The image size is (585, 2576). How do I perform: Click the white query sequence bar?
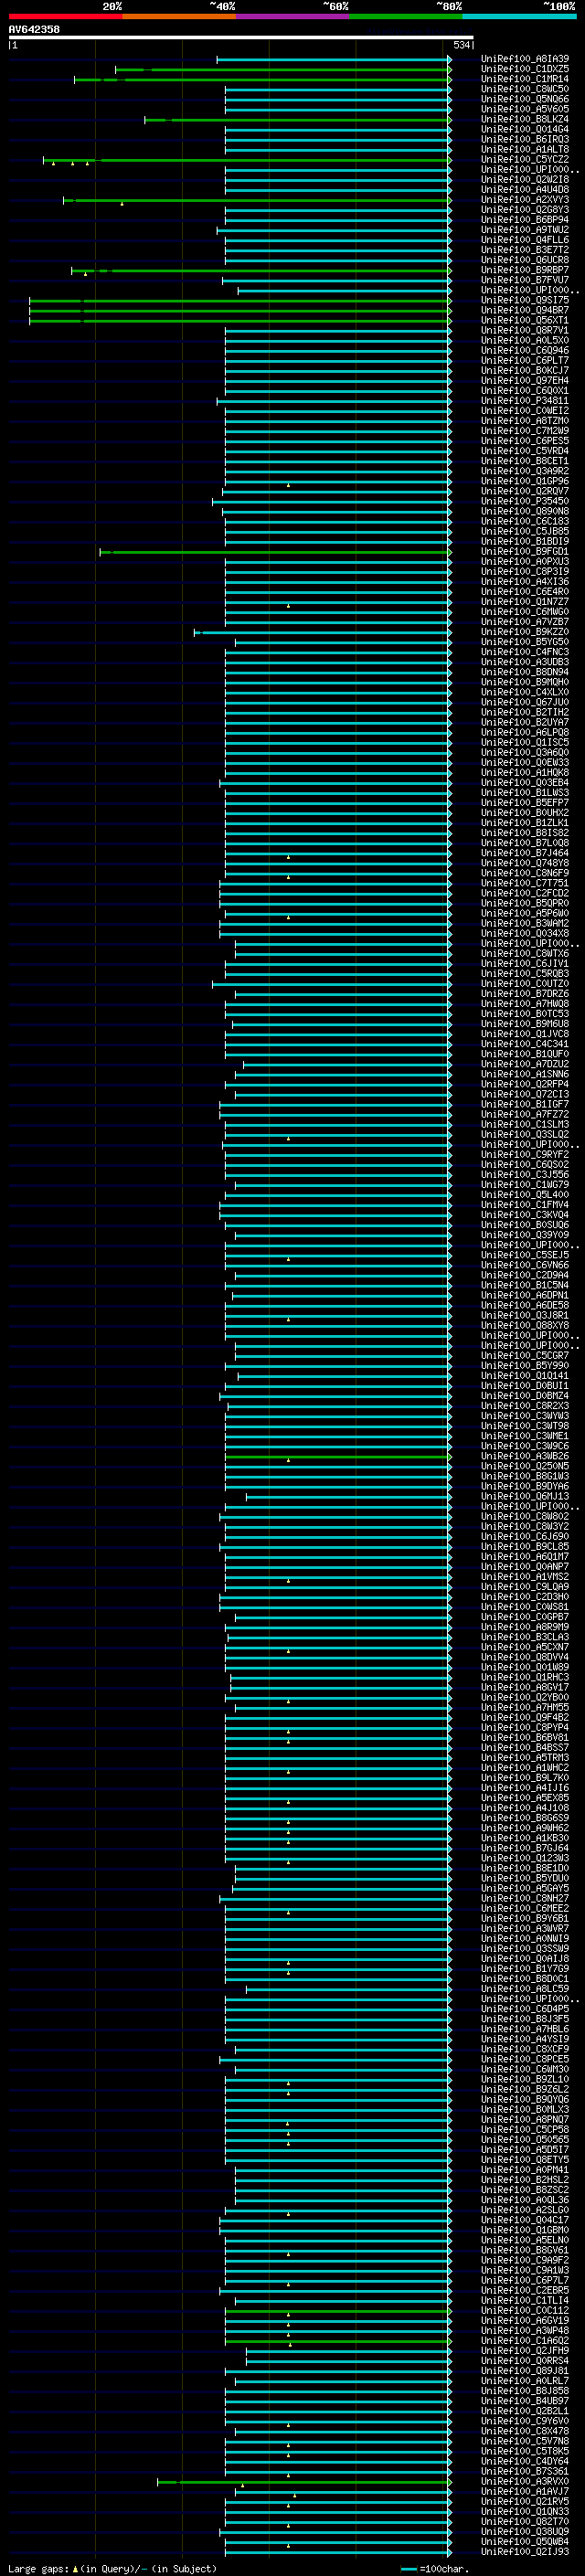tap(241, 38)
